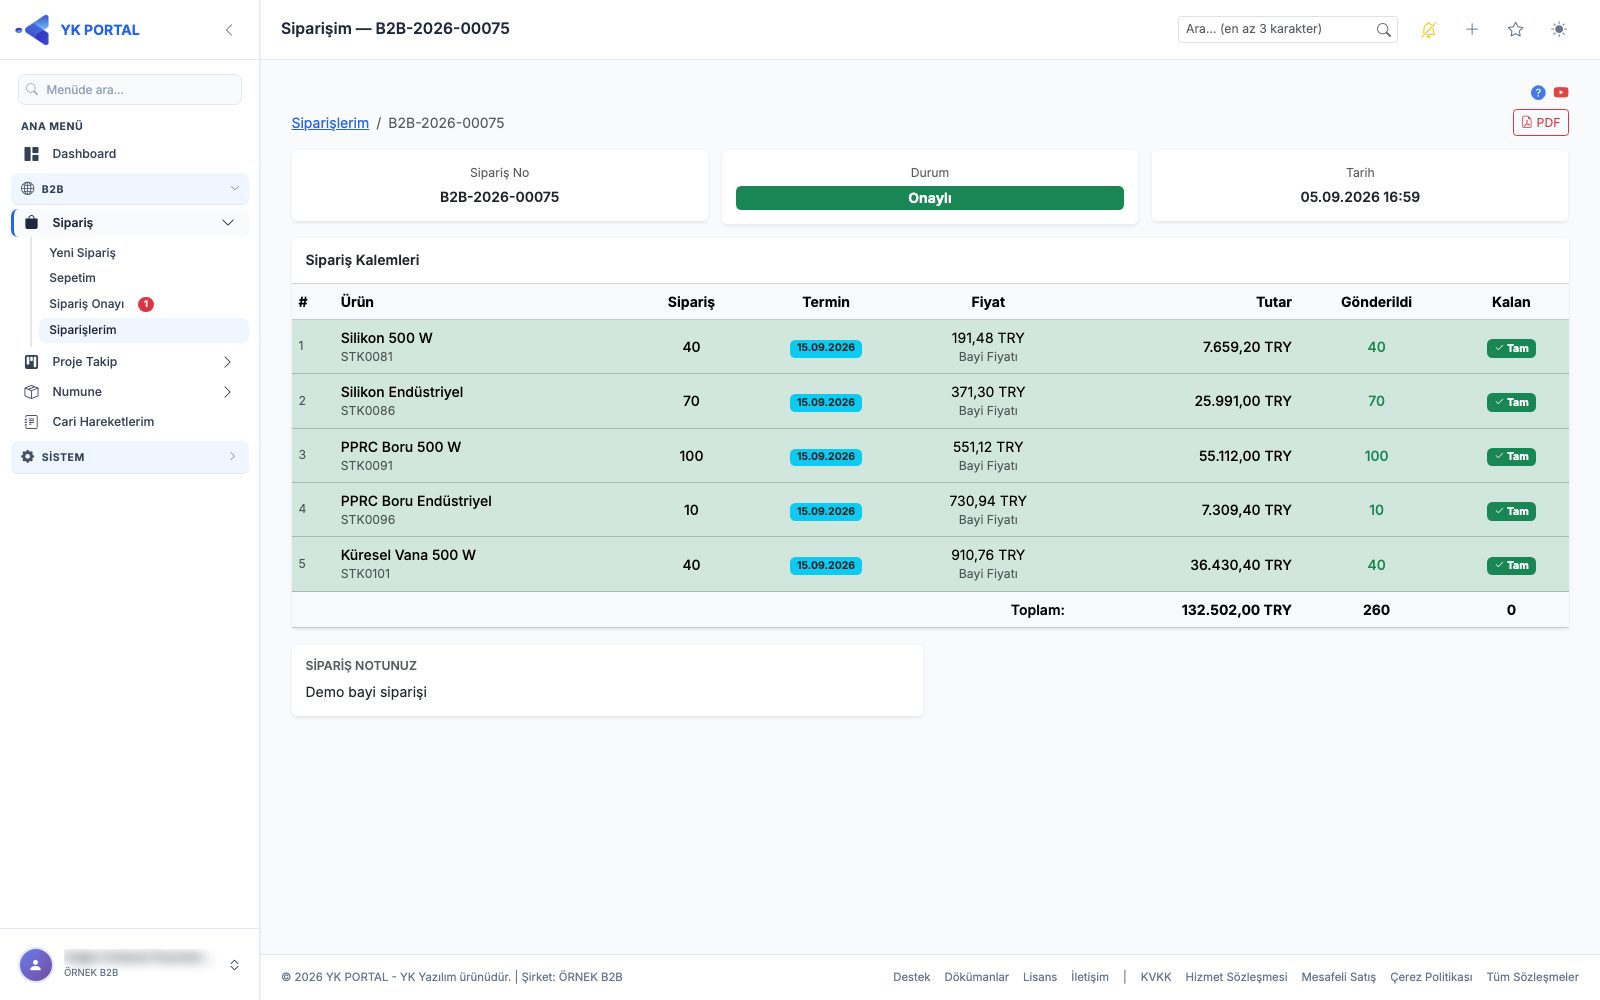This screenshot has width=1600, height=1000.
Task: Click the Tam badge for Silikon Endüstriyel
Action: point(1511,402)
